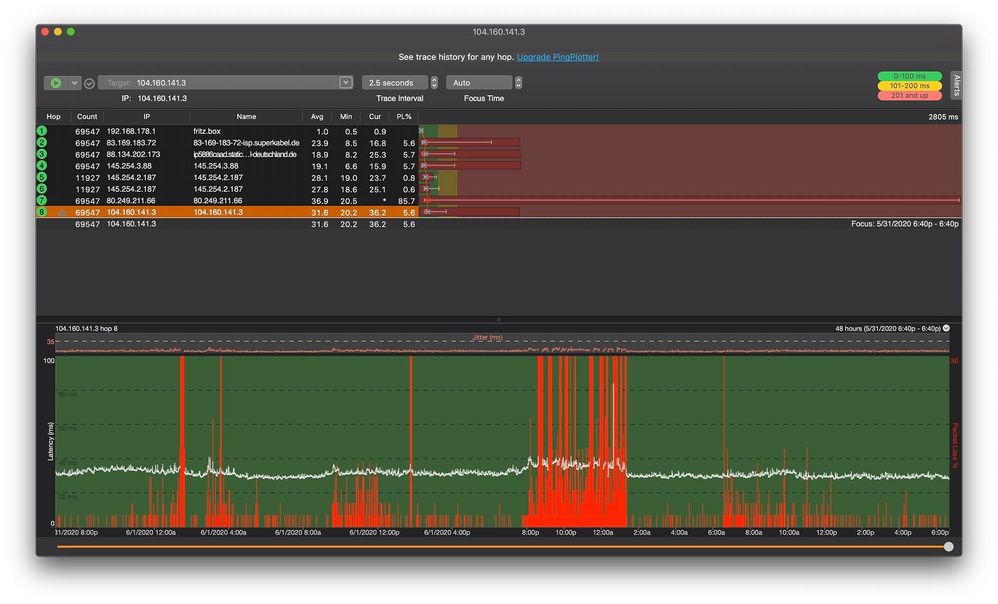Click hop 7 icon with 85.7% packet loss
The width and height of the screenshot is (998, 604).
click(42, 201)
